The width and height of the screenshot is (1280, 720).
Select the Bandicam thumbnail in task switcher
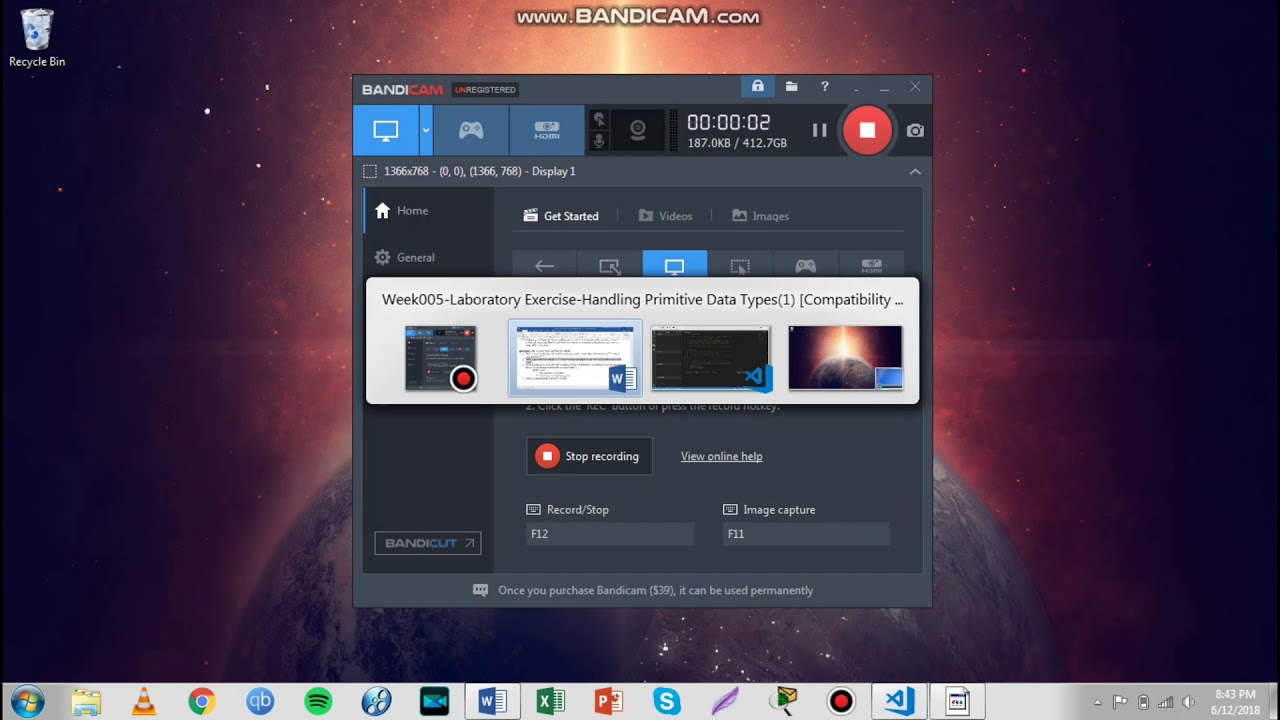point(440,358)
